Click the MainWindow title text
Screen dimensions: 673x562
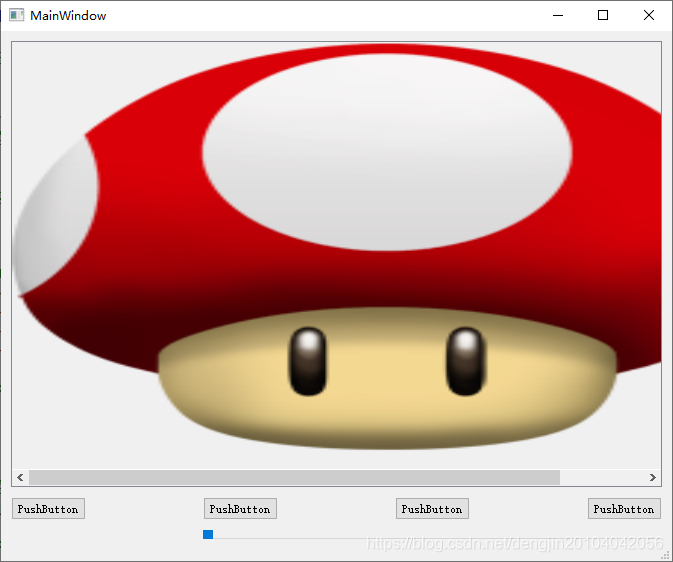(x=68, y=16)
